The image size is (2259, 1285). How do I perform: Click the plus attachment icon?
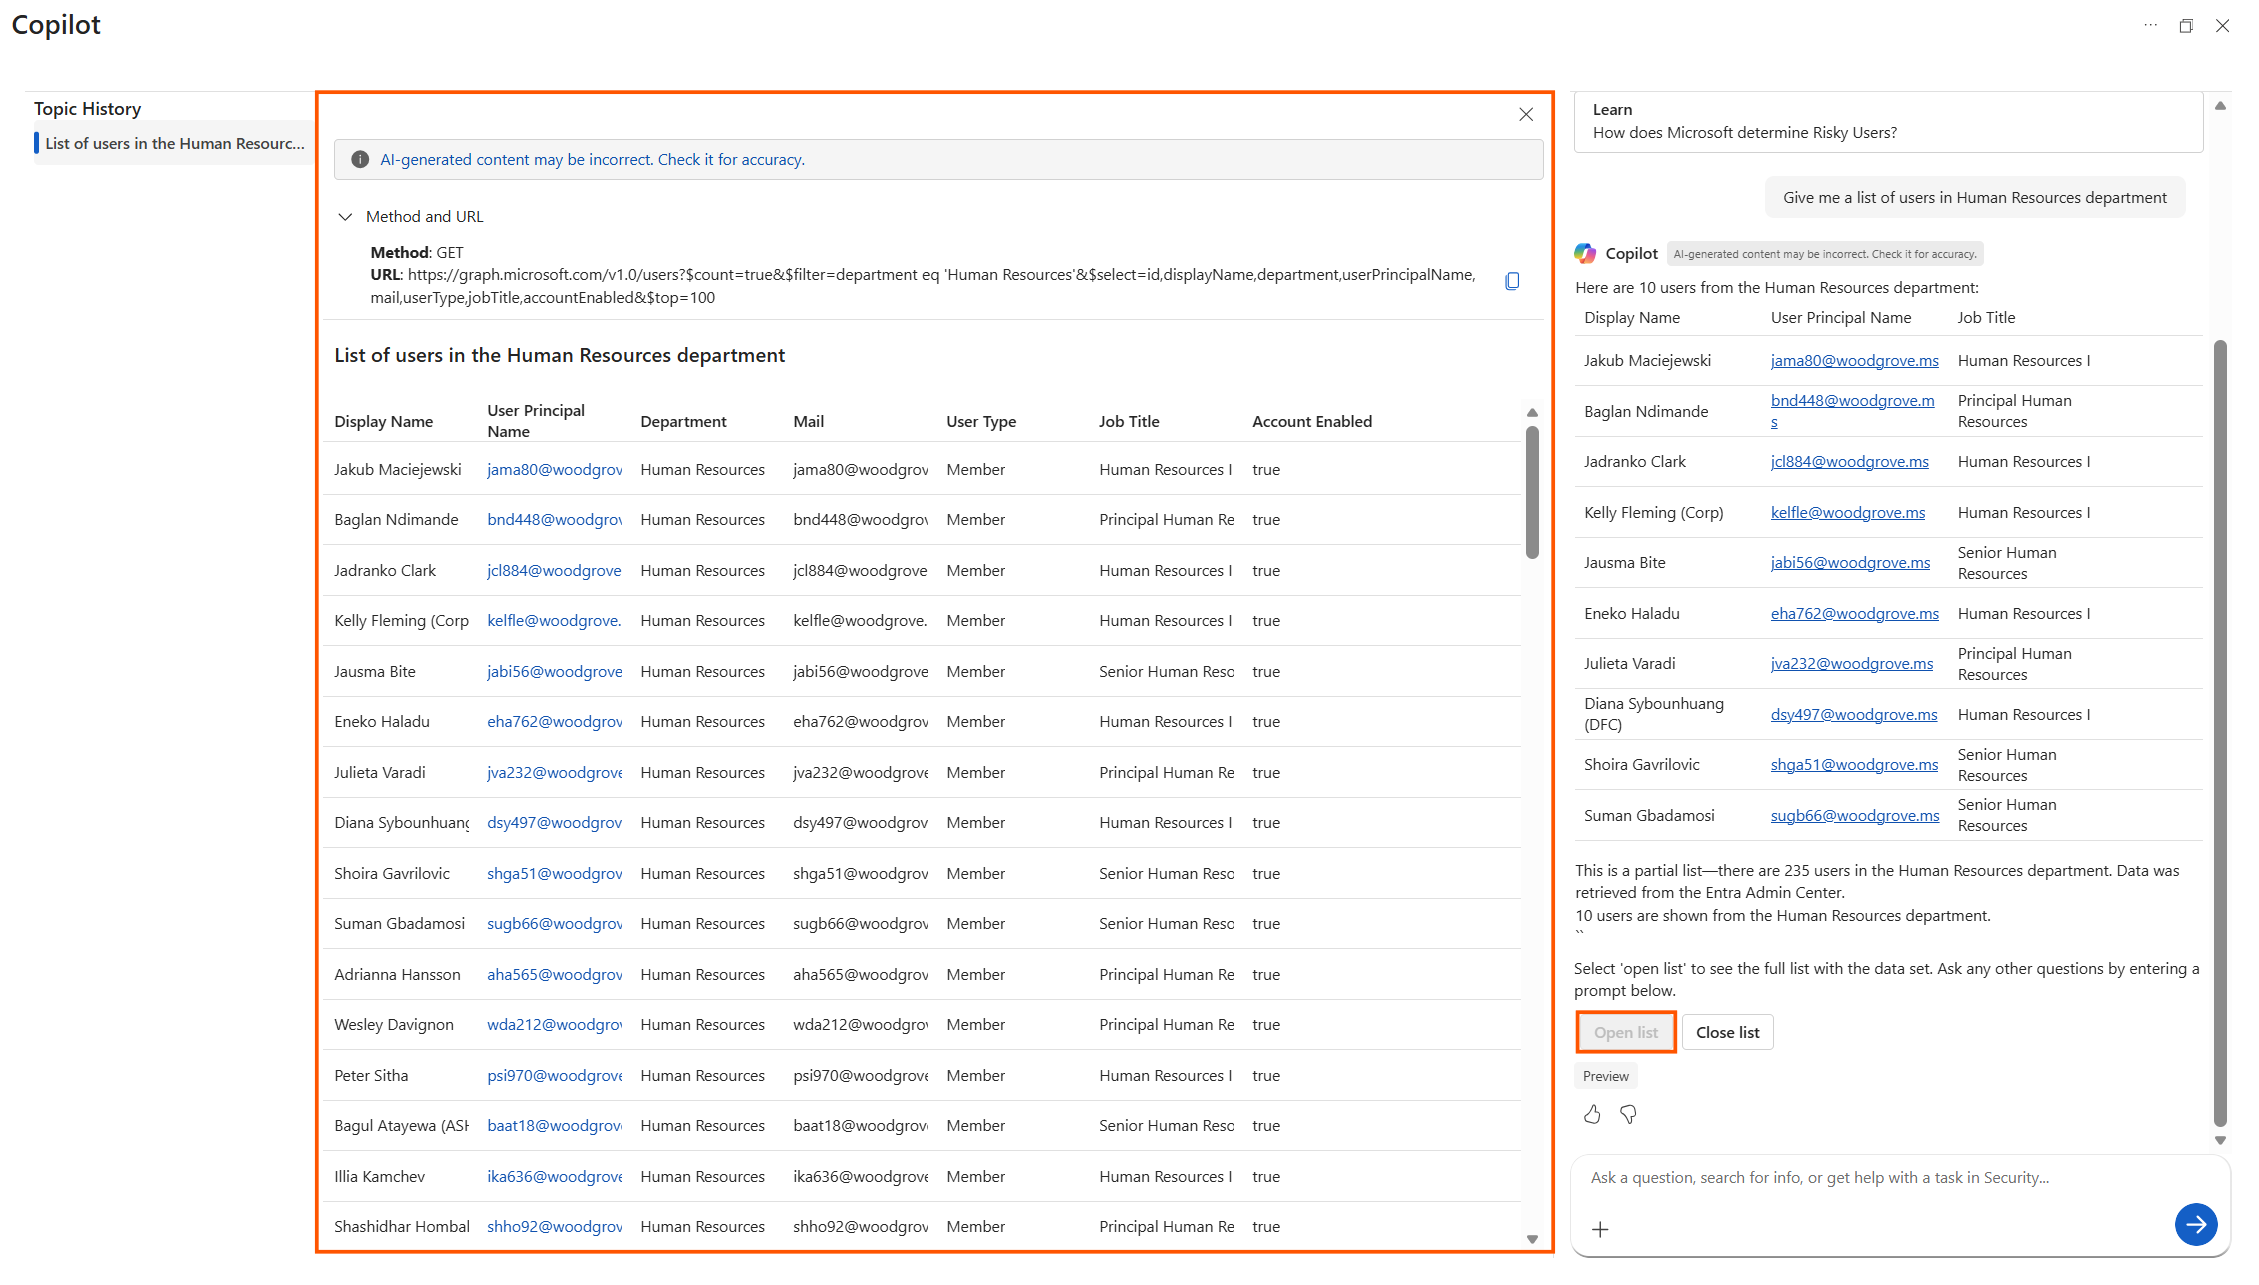pyautogui.click(x=1600, y=1229)
